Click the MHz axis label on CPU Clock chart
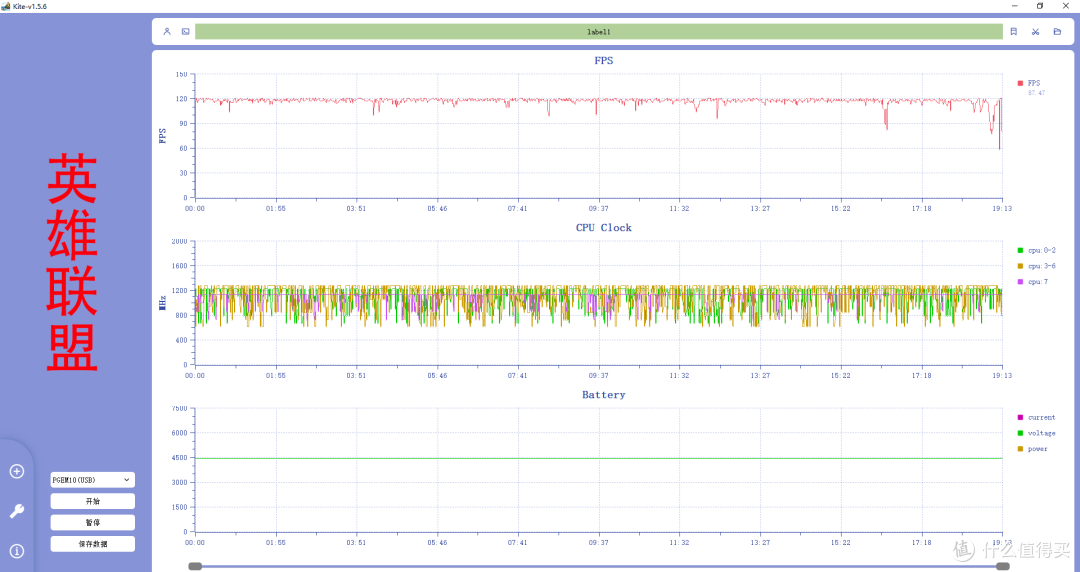The image size is (1080, 572). point(163,303)
